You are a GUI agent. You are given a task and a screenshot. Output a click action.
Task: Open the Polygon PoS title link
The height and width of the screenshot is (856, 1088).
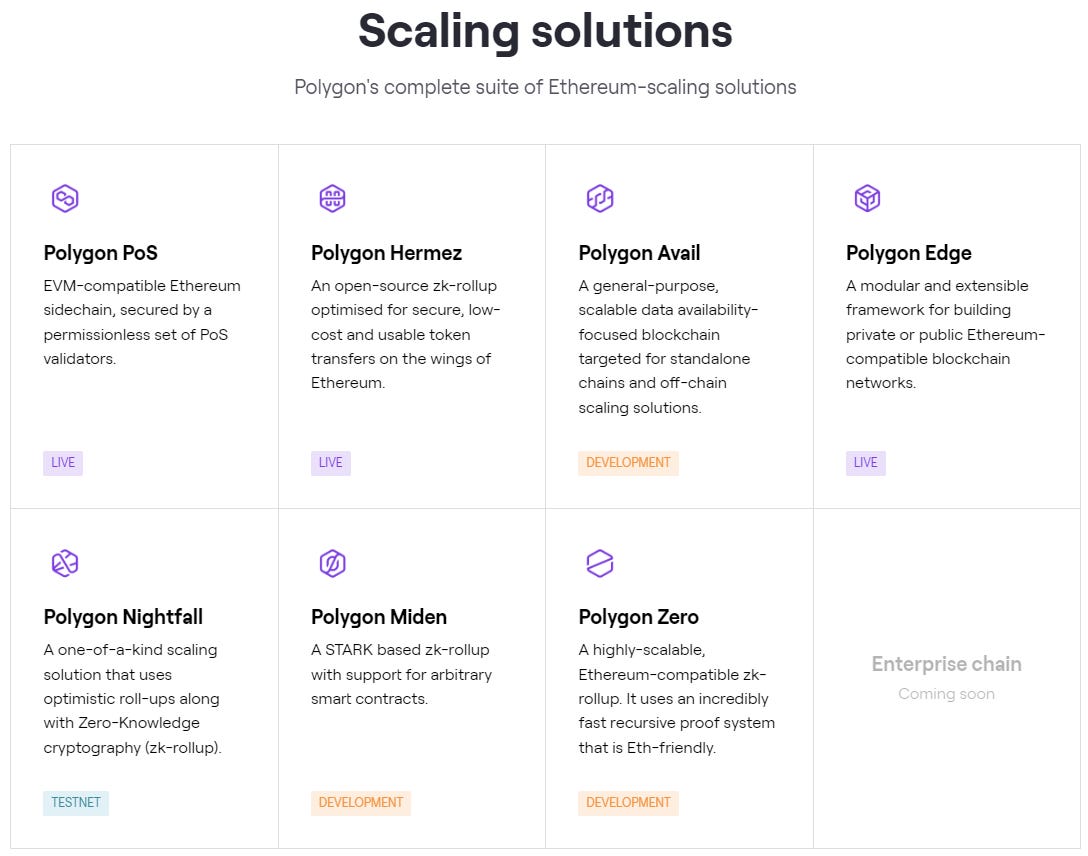(101, 253)
